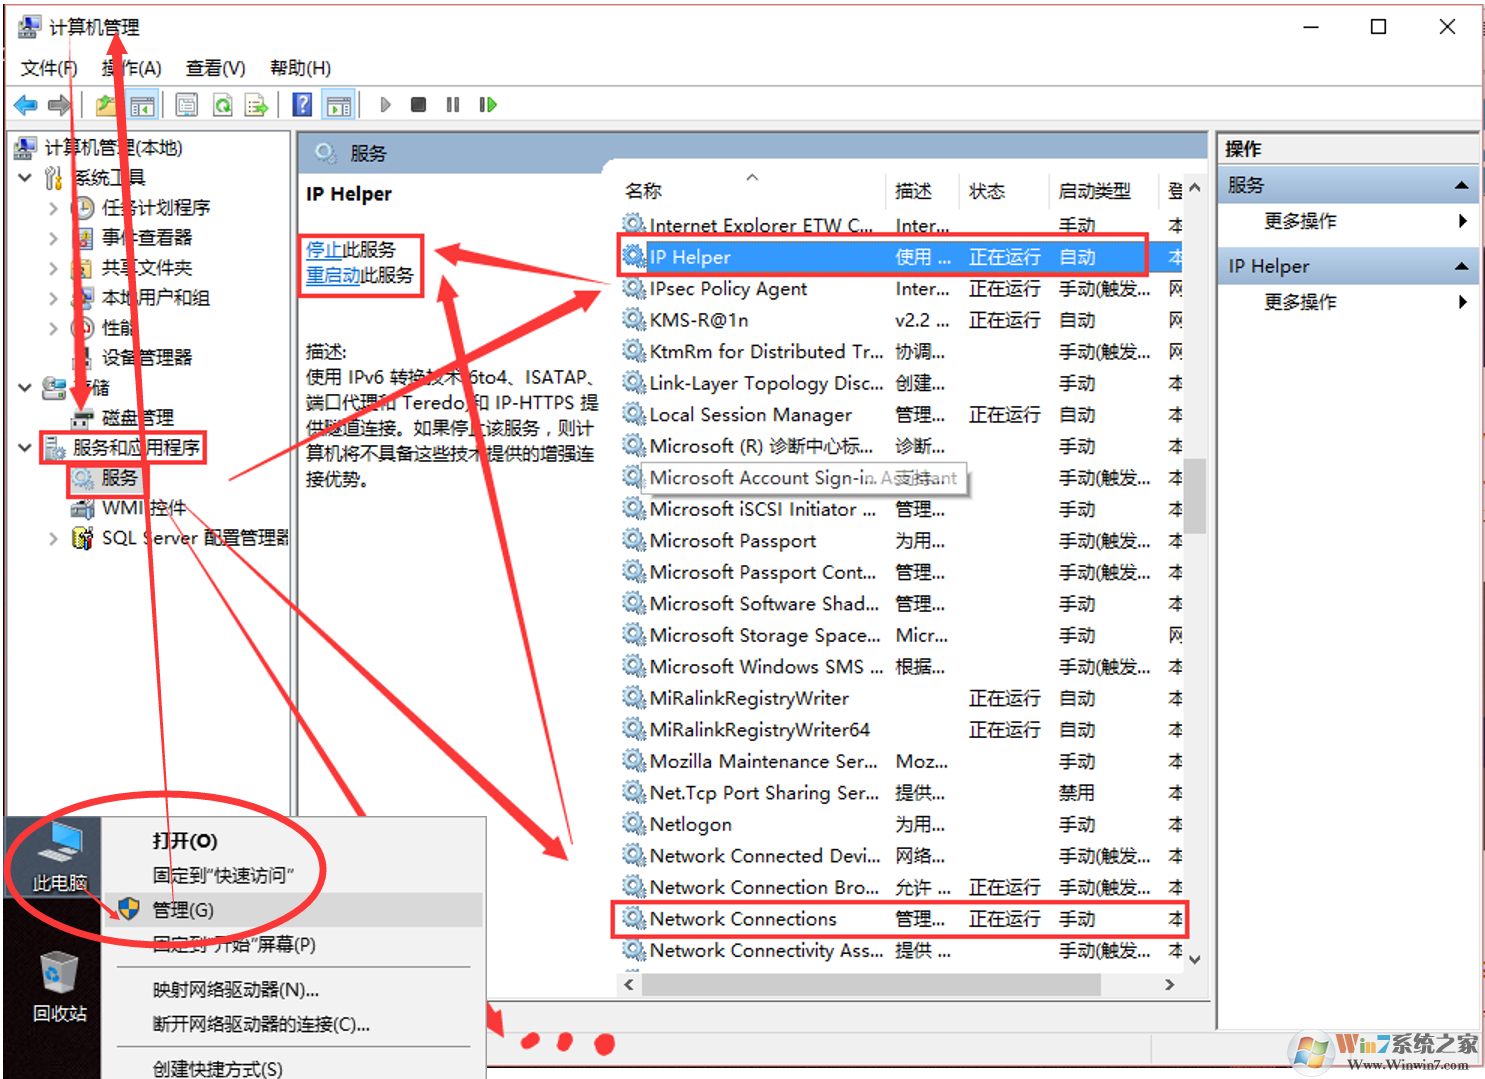The image size is (1485, 1079).
Task: Select the Network Connections service row
Action: click(x=742, y=919)
